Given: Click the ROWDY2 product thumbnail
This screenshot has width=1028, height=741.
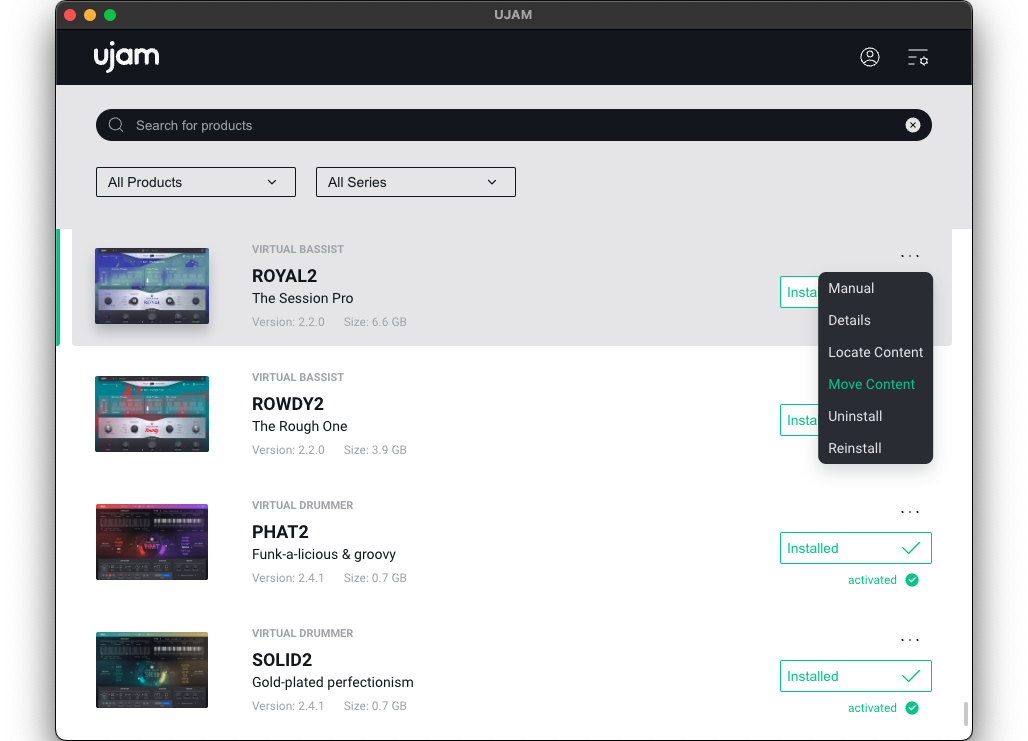Looking at the screenshot, I should coord(152,414).
